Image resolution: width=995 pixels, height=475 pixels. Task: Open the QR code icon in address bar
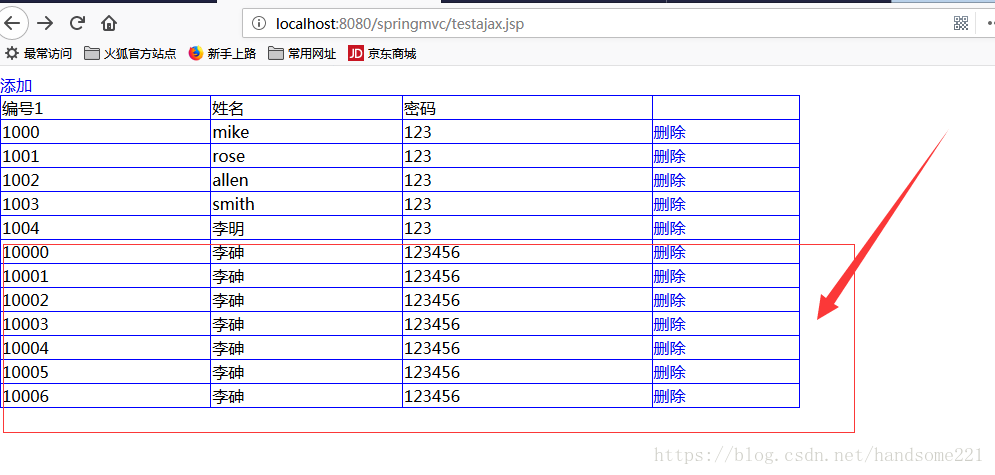(961, 24)
